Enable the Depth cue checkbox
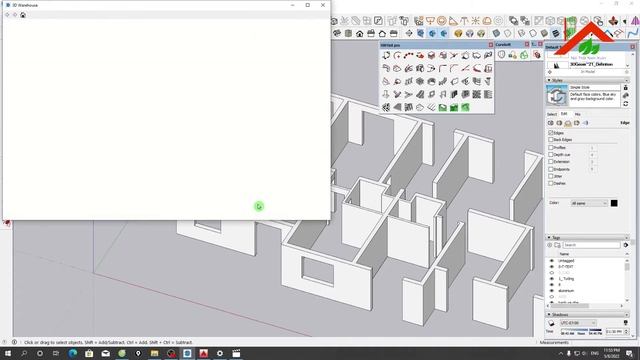Viewport: 640px width, 360px height. point(551,155)
